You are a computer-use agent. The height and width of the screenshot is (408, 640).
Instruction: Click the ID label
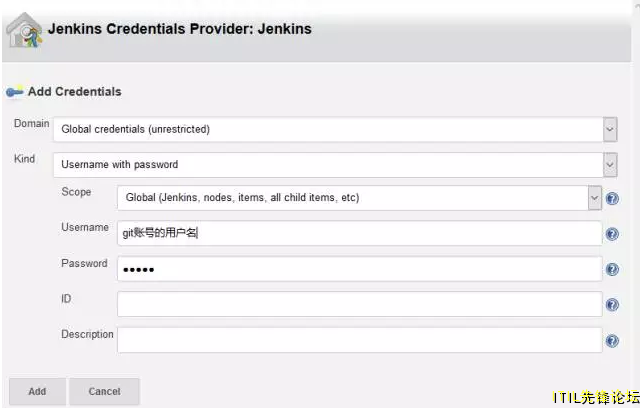66,299
